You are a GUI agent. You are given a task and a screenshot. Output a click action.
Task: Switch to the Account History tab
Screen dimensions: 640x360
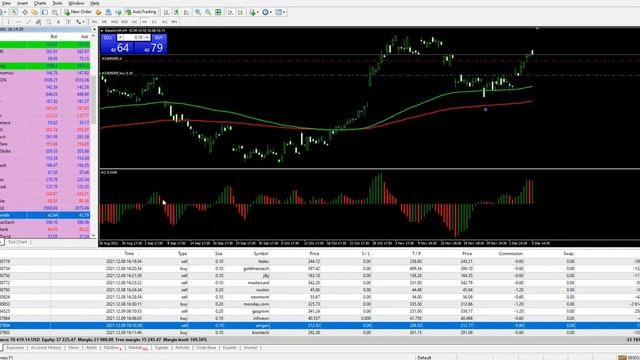(x=46, y=348)
